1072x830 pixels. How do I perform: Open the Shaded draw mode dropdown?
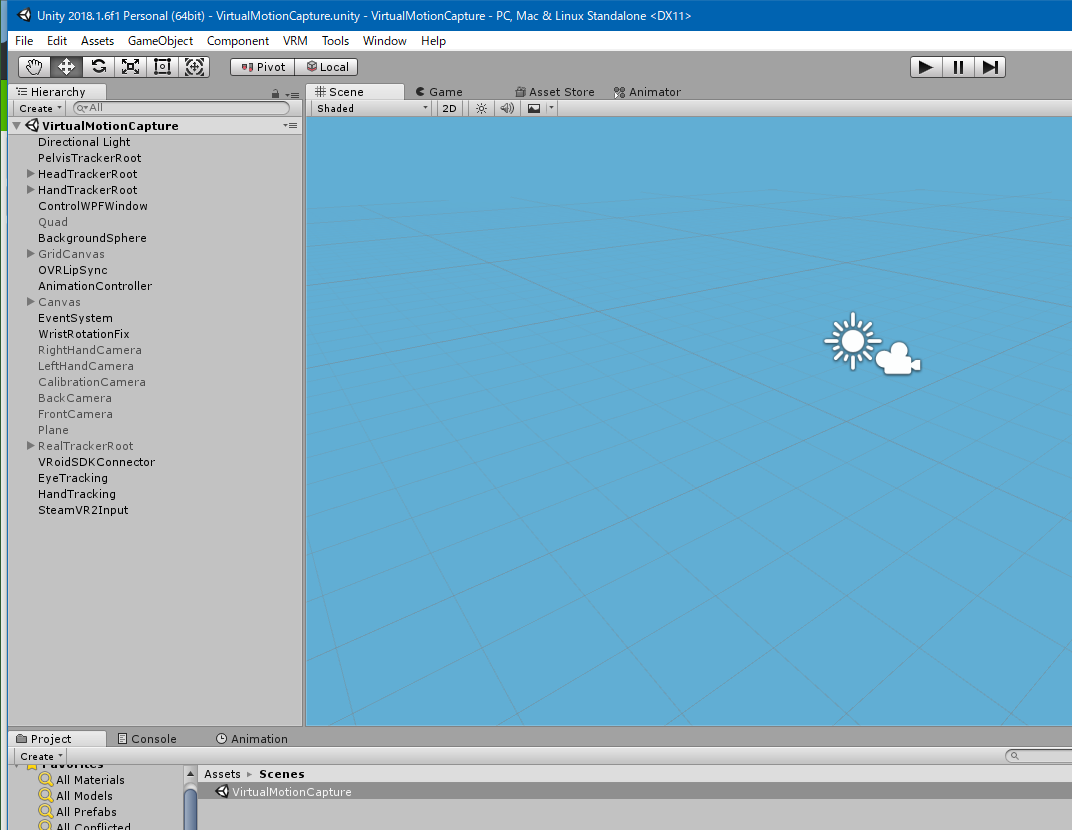point(373,108)
